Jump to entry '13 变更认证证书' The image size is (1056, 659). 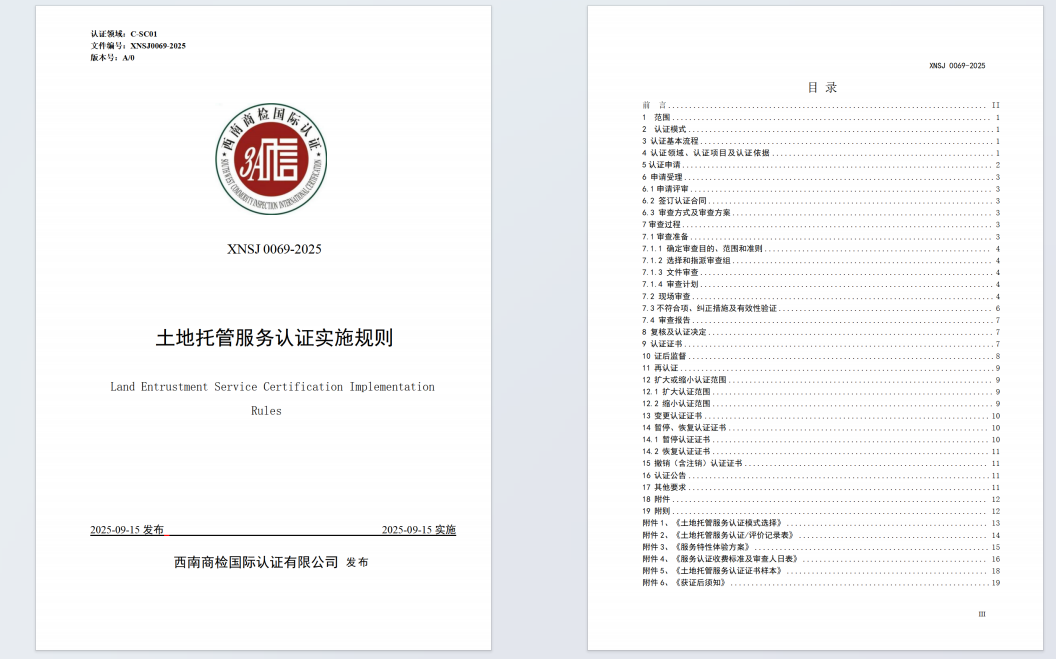tap(821, 416)
